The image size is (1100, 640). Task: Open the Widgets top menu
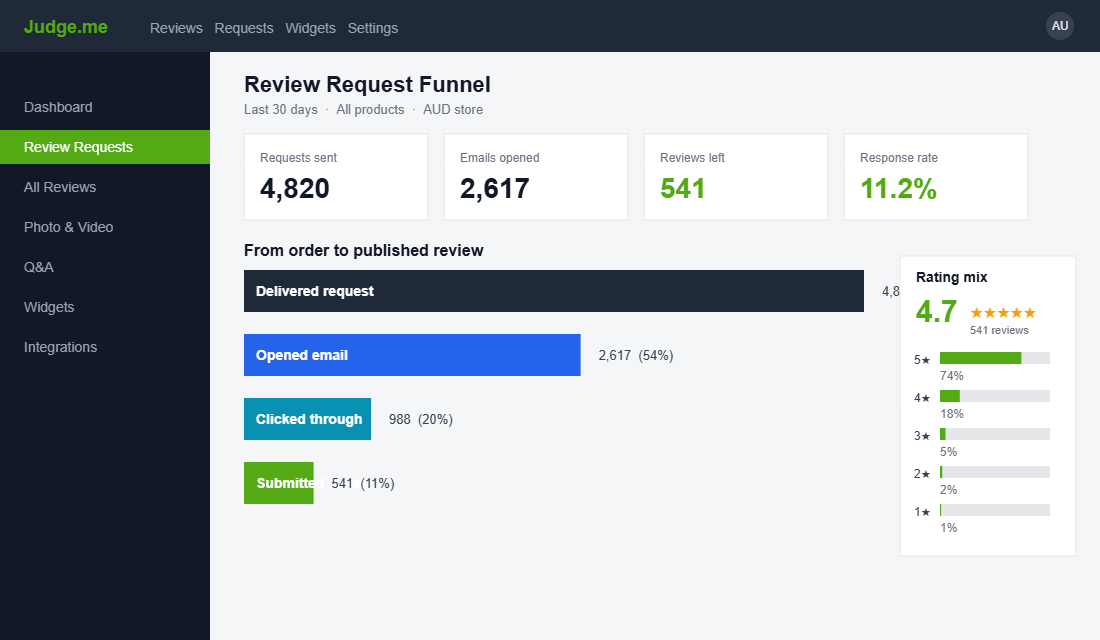(x=310, y=28)
